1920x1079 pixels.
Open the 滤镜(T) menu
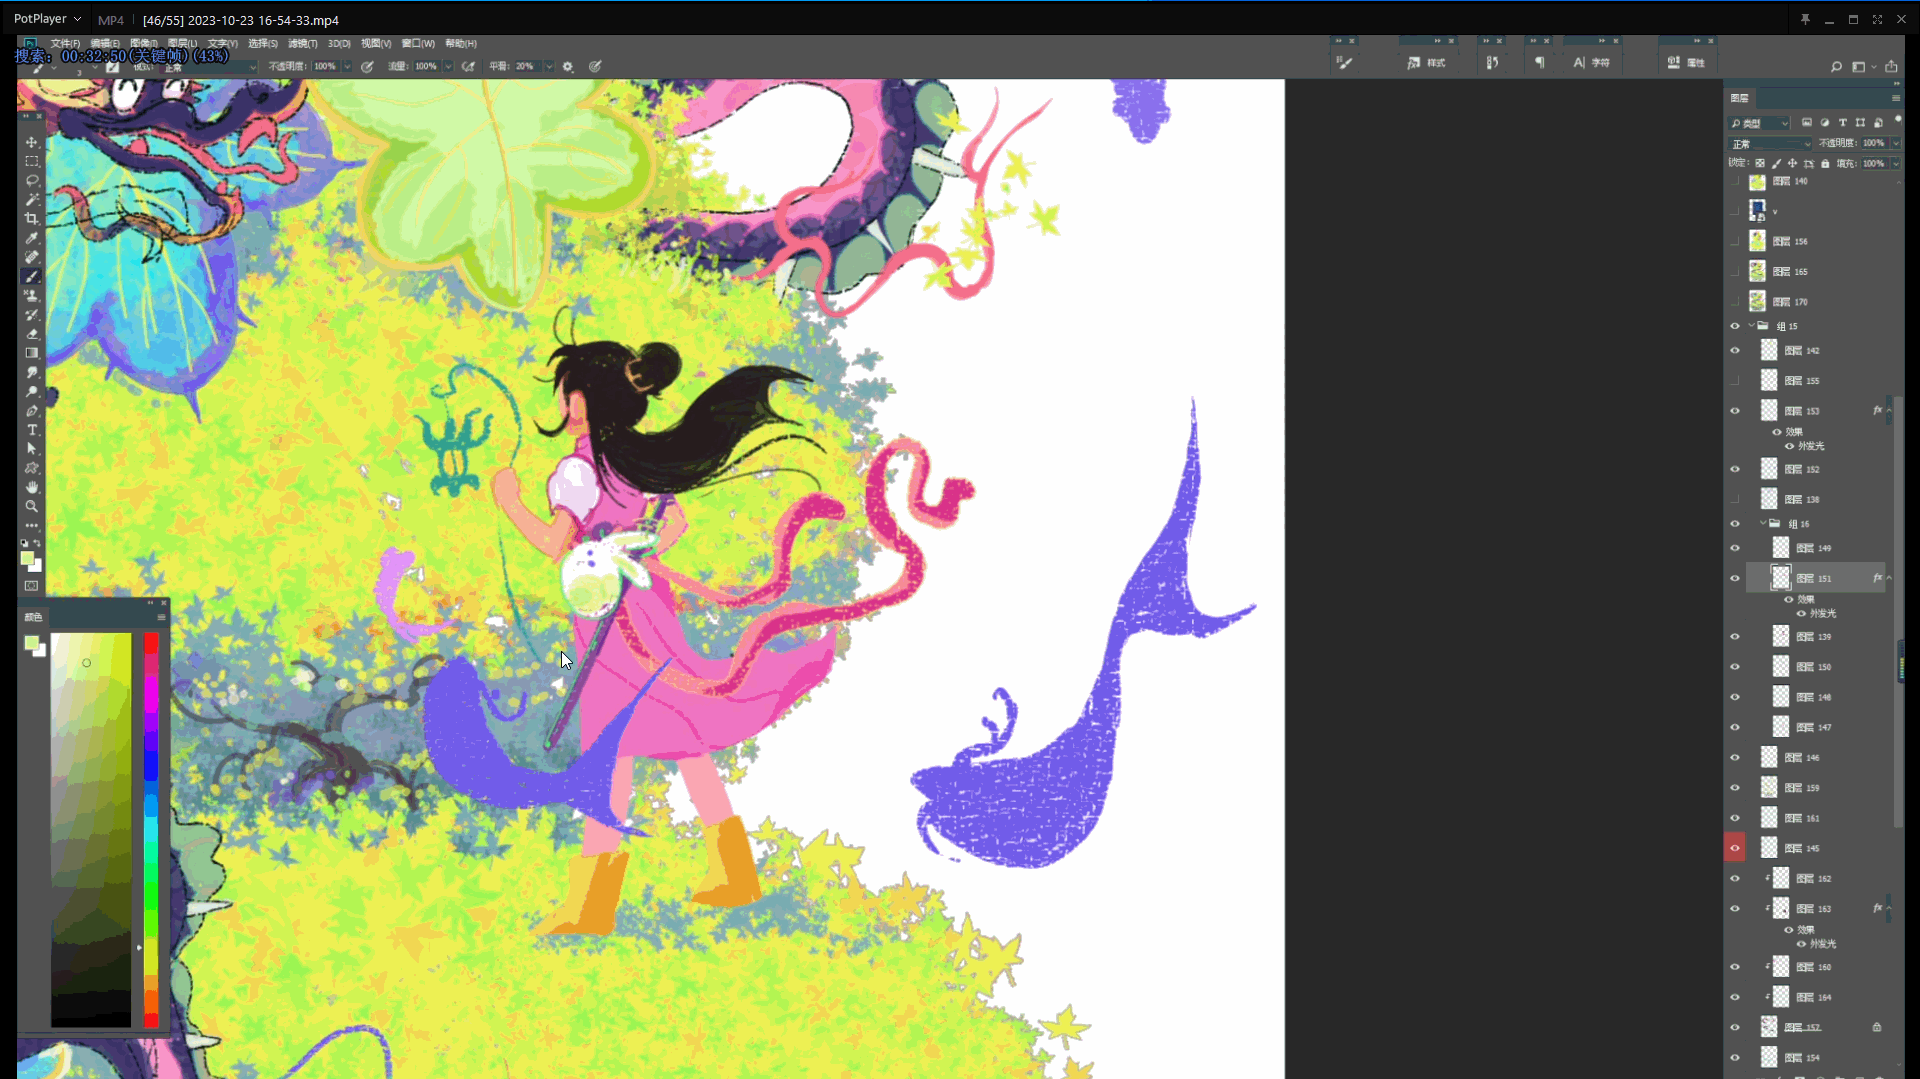303,44
